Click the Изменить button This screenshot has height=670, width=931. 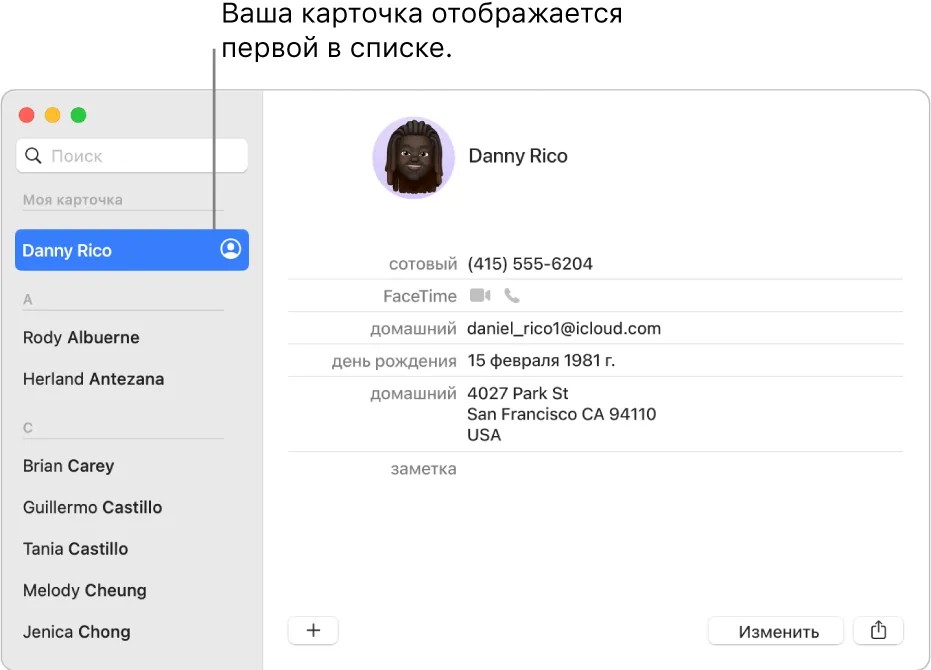point(775,631)
